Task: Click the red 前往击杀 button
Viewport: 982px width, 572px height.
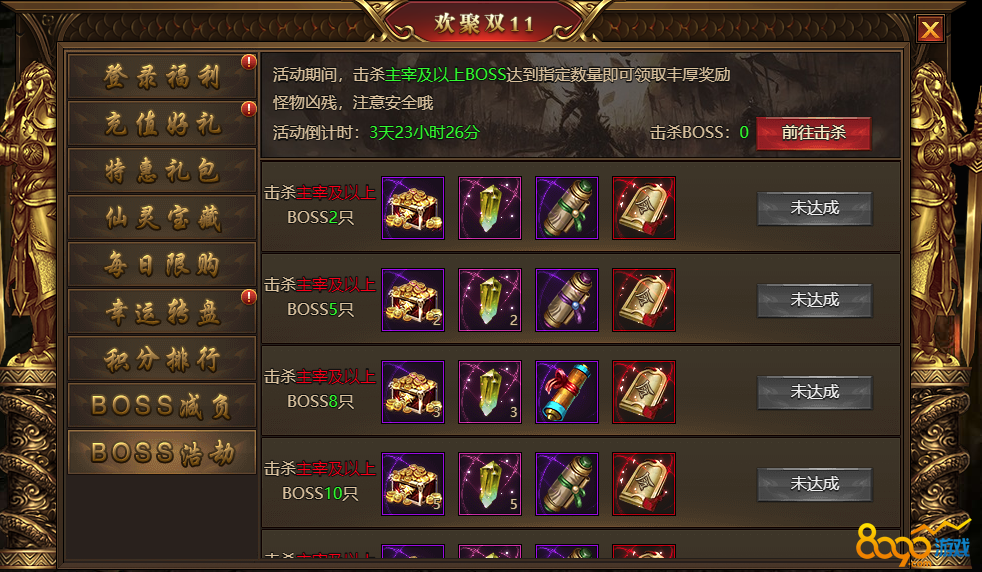Action: coord(814,133)
